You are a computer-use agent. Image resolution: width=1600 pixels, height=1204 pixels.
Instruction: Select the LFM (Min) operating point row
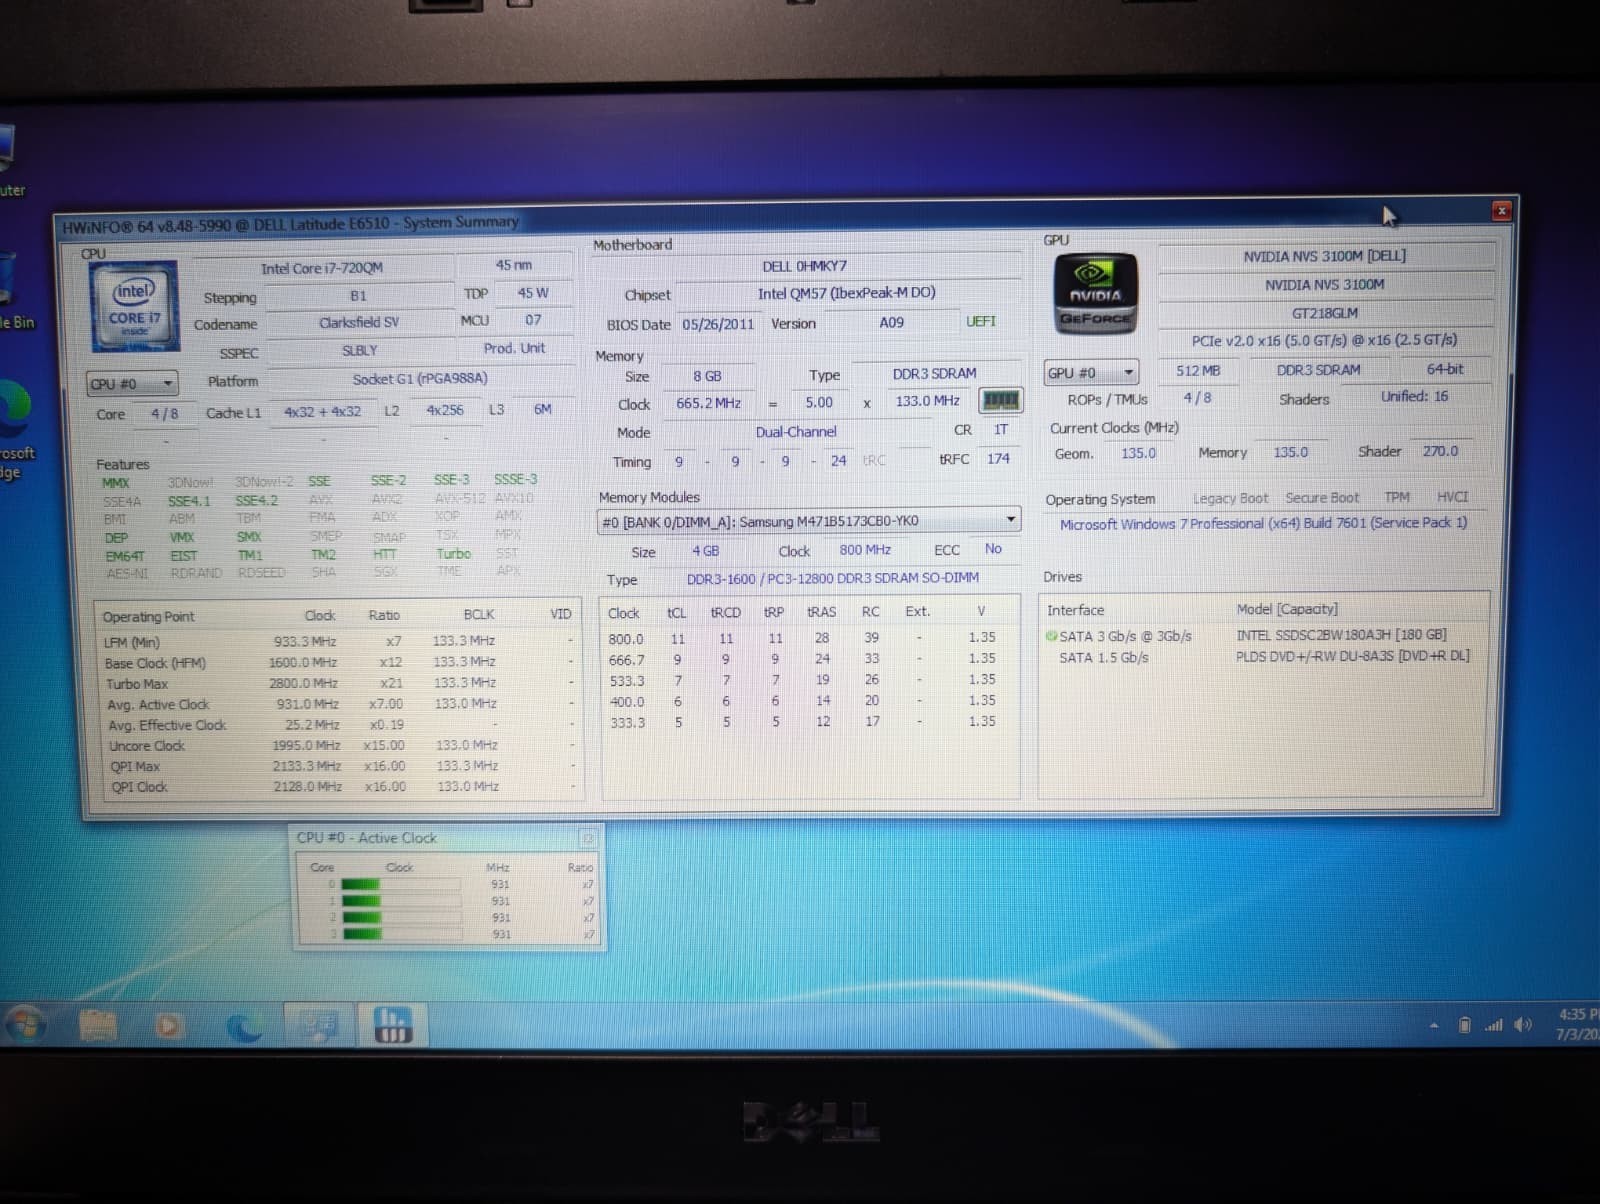[340, 641]
